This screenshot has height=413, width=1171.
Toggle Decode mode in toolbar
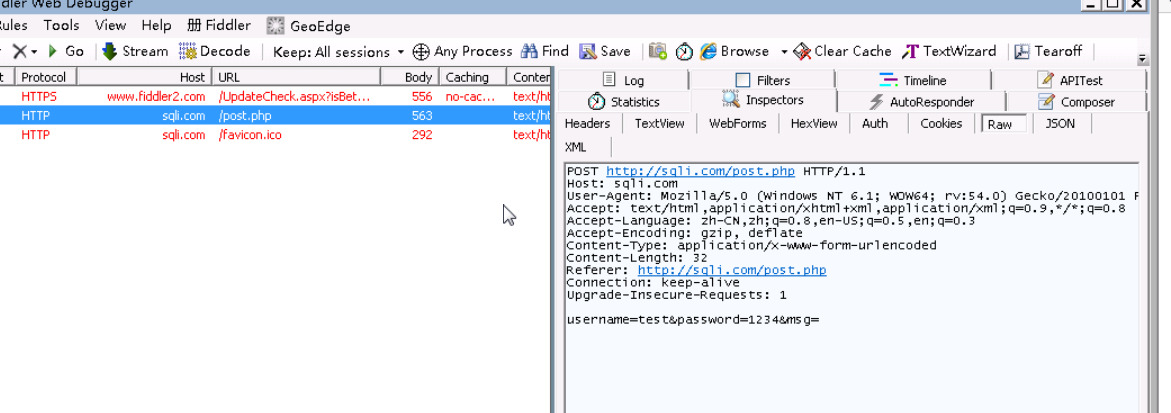tap(214, 52)
